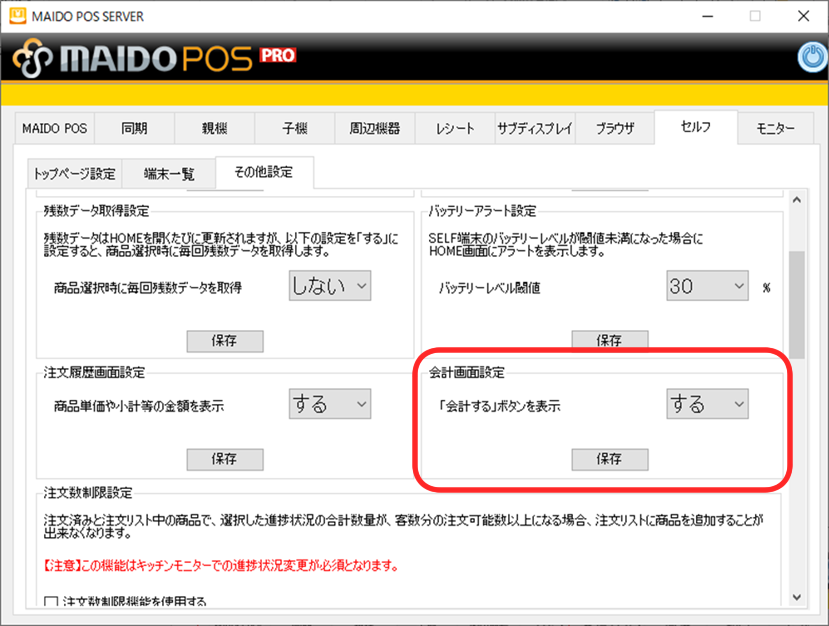Switch to the 周辺機器 tab
The image size is (829, 626).
(375, 128)
